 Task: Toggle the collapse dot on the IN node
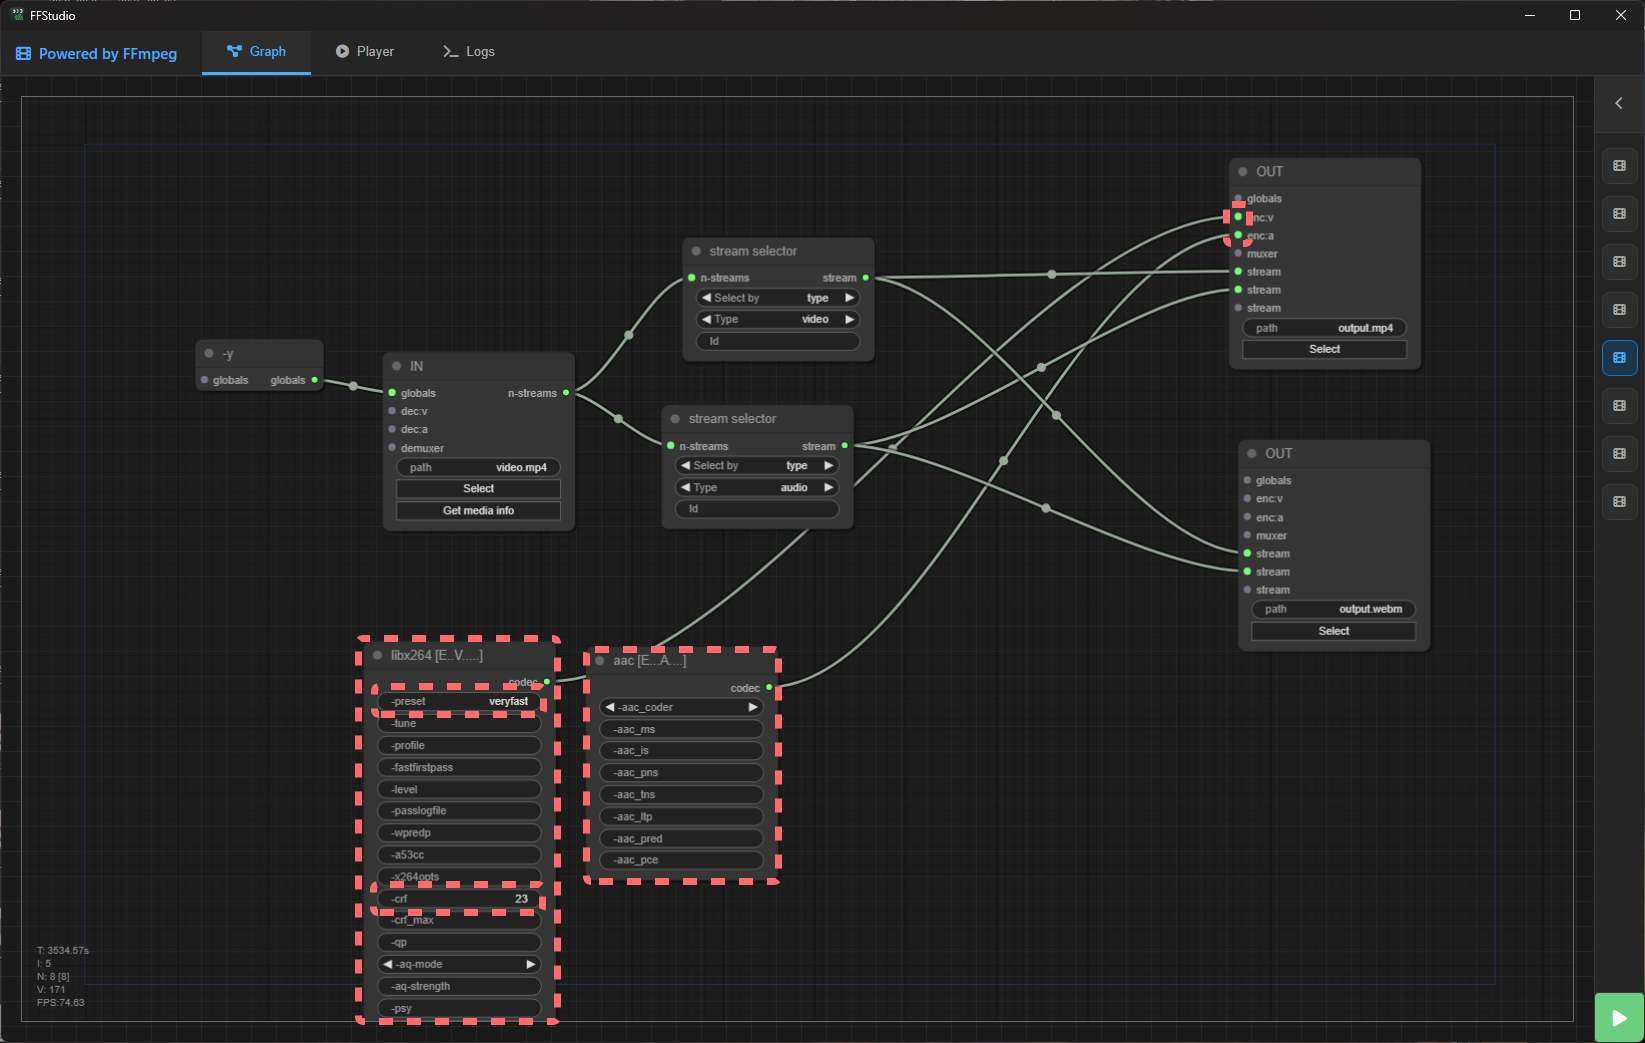[x=397, y=366]
